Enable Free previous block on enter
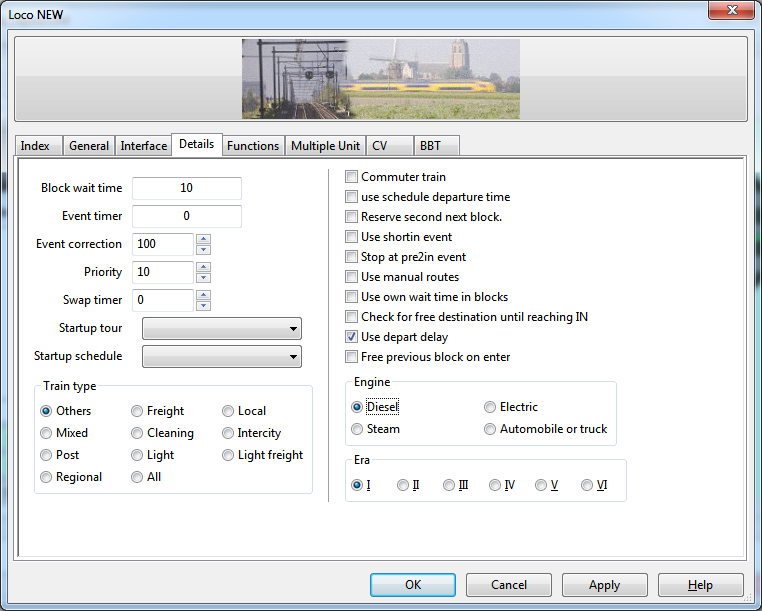Image resolution: width=762 pixels, height=611 pixels. pyautogui.click(x=352, y=357)
